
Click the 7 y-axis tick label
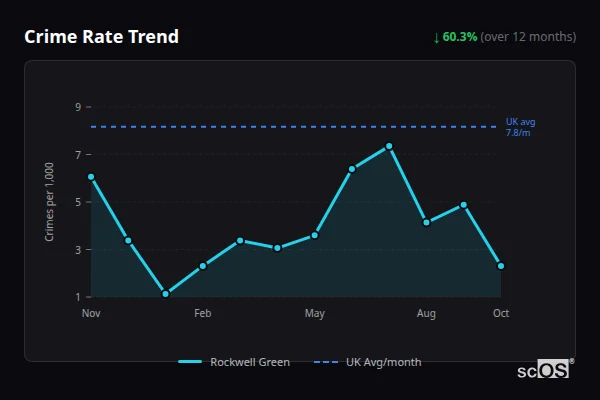coord(78,155)
